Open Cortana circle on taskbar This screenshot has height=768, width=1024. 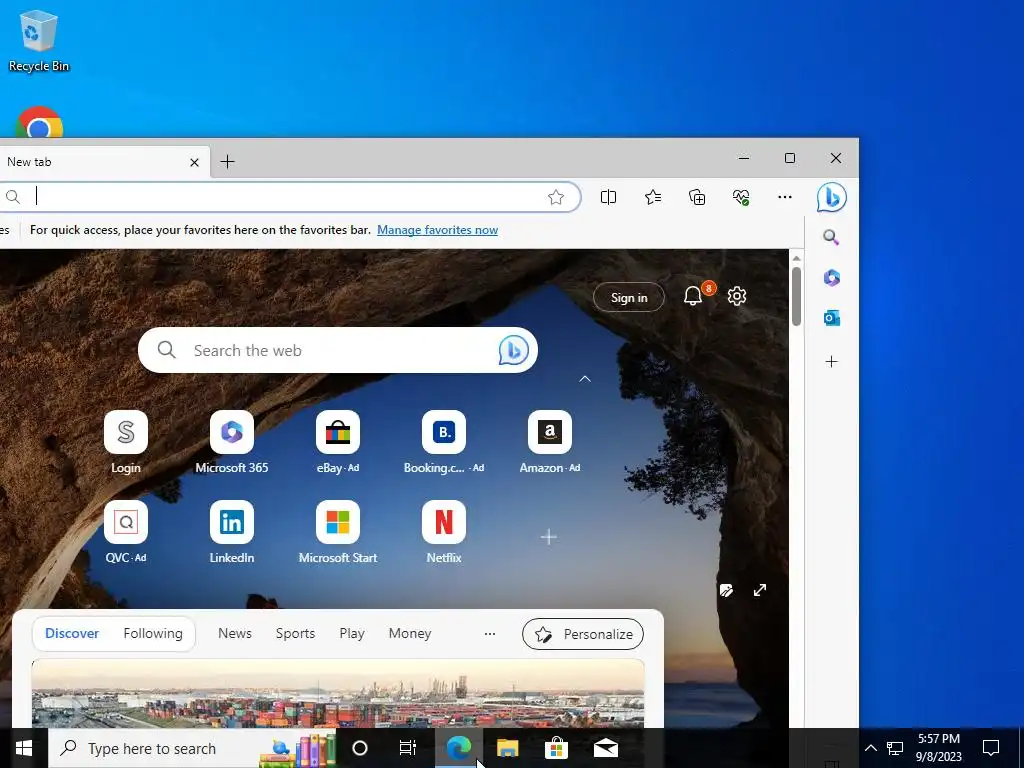360,748
